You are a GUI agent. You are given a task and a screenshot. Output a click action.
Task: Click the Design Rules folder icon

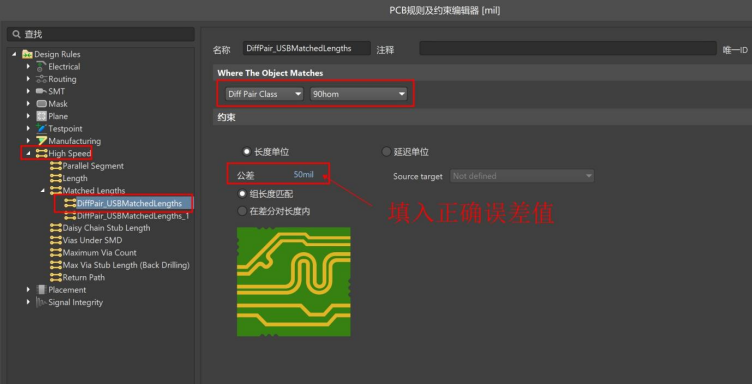click(27, 54)
